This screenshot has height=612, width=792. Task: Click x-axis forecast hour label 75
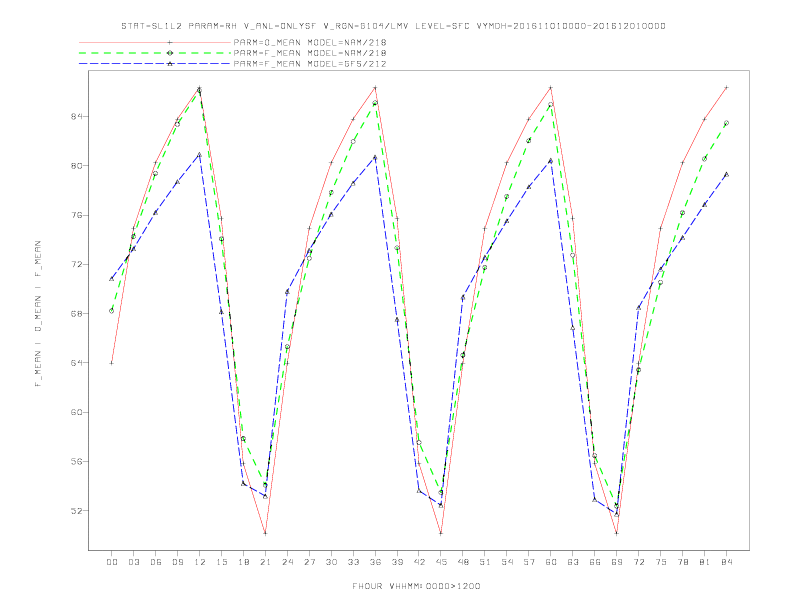[x=661, y=562]
